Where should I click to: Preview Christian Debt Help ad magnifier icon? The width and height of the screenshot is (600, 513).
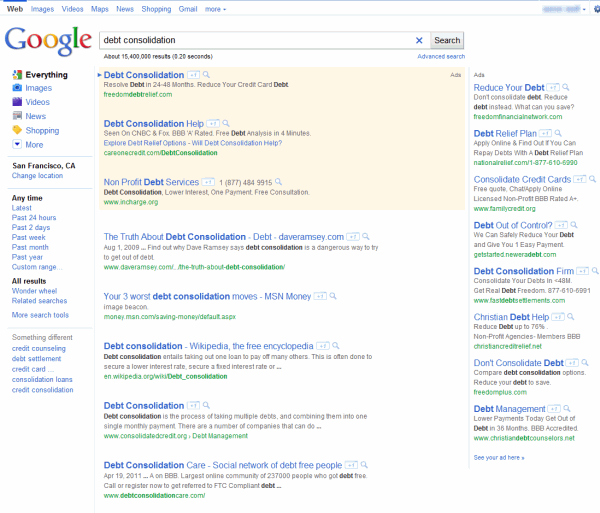[x=571, y=317]
